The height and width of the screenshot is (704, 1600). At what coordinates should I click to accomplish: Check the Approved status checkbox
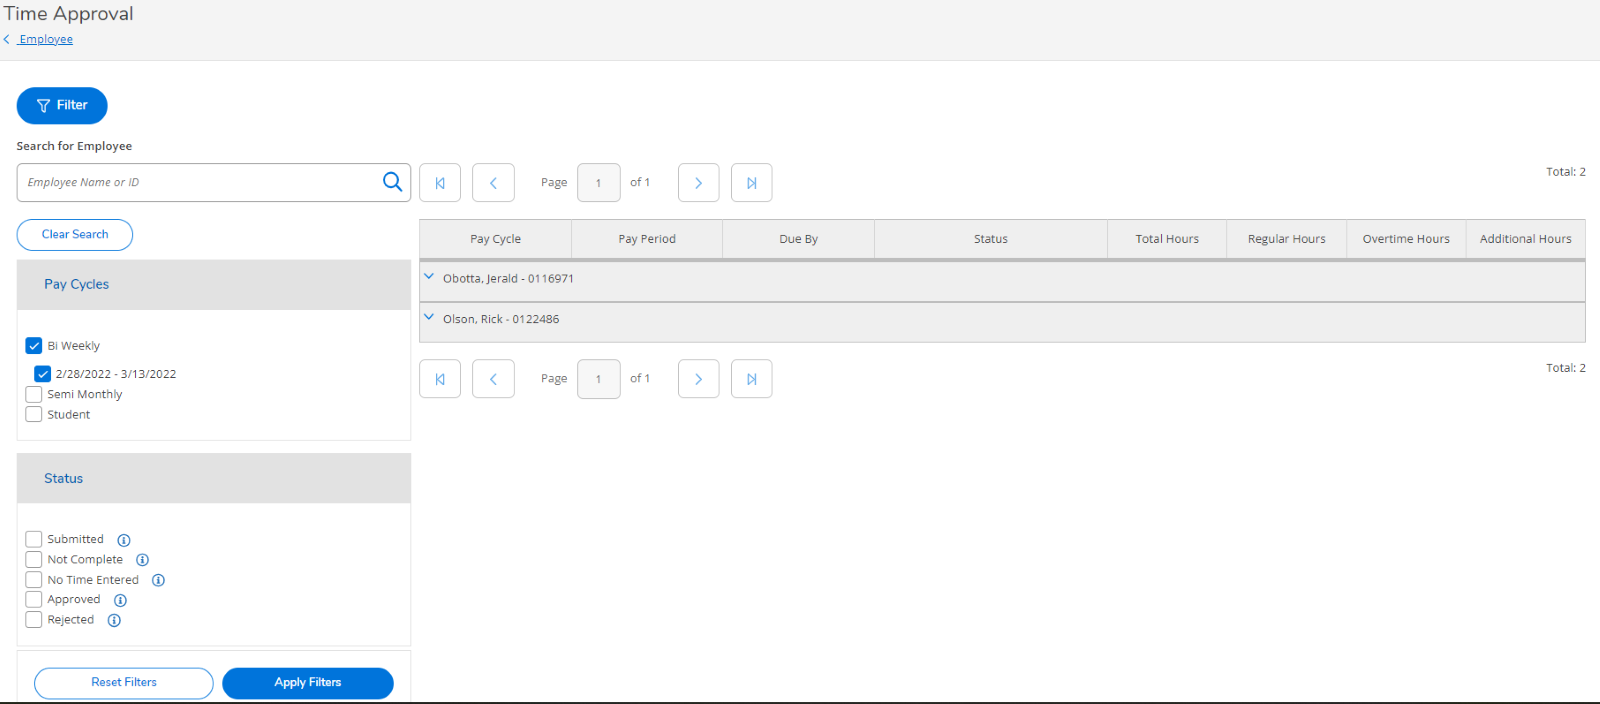click(34, 600)
